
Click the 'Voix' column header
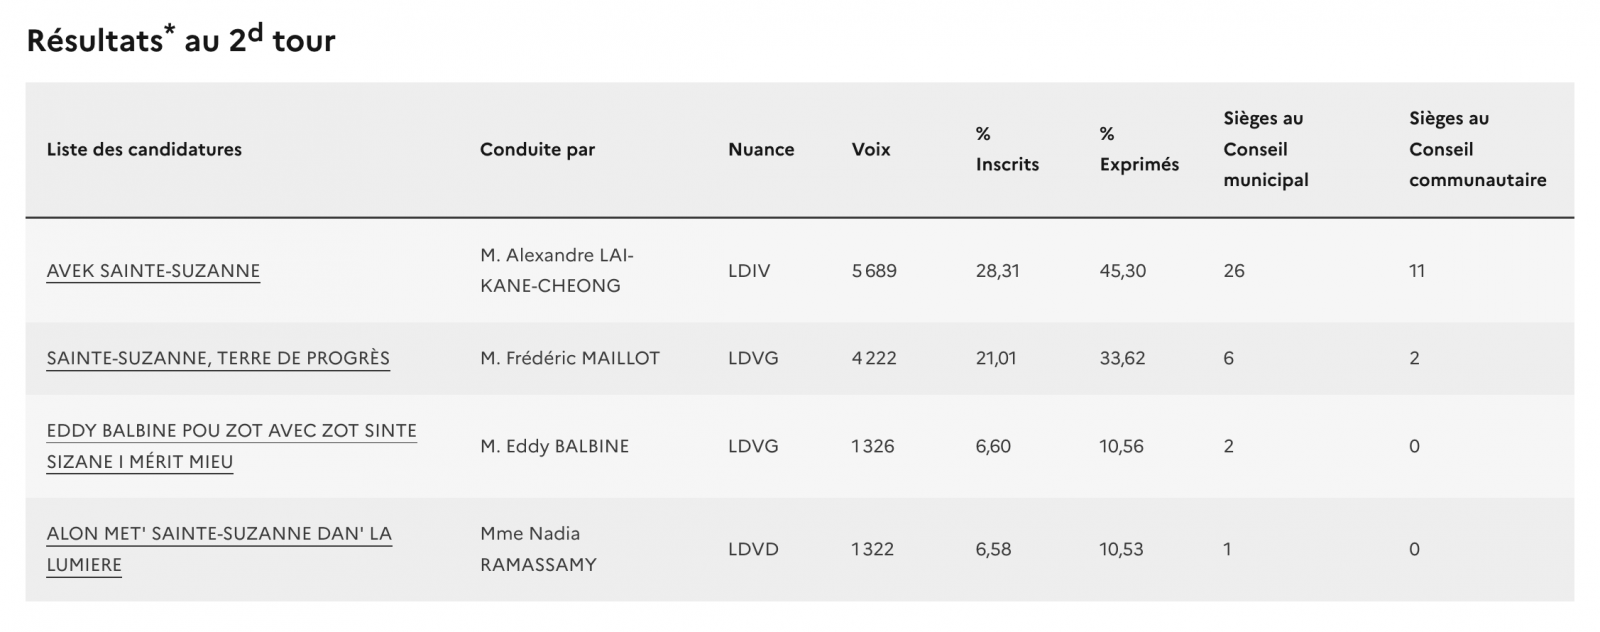(x=871, y=149)
